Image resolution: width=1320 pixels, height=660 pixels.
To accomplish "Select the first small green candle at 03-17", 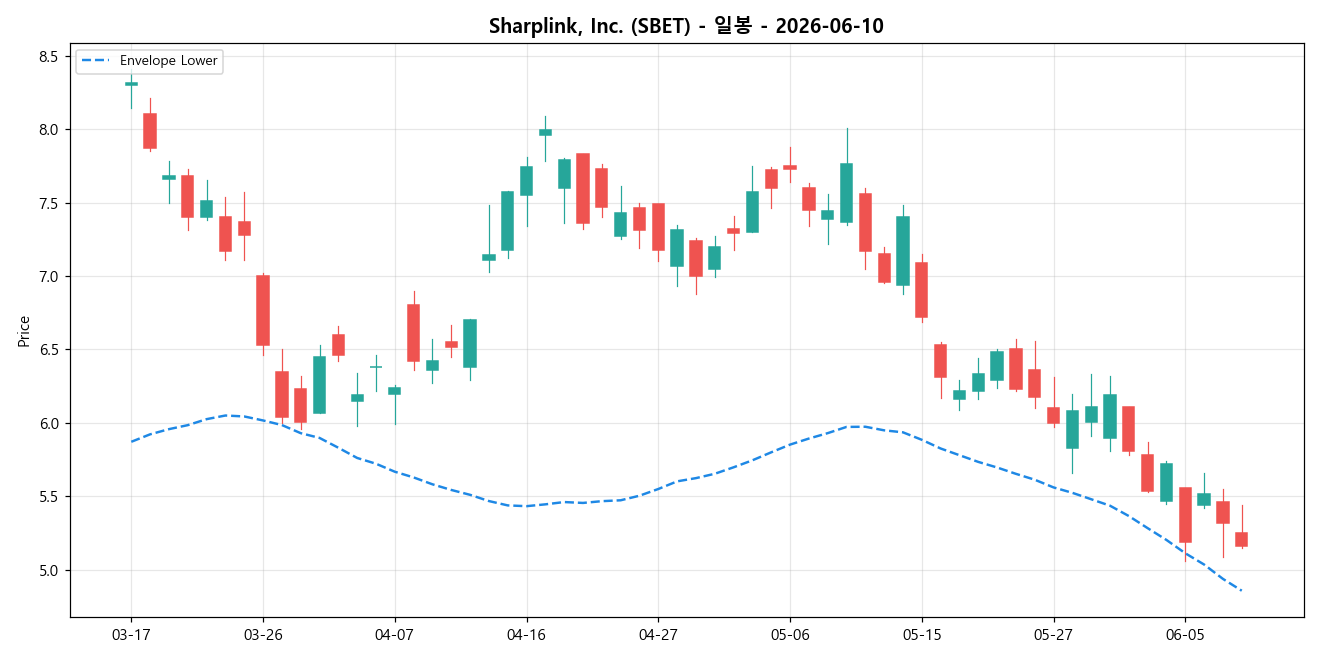I will click(131, 84).
